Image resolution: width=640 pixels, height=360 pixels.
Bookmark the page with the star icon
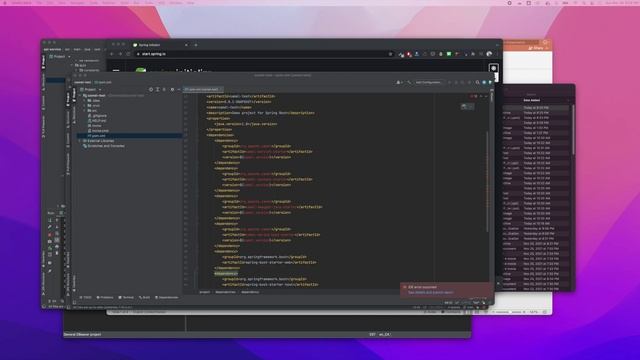tap(391, 54)
